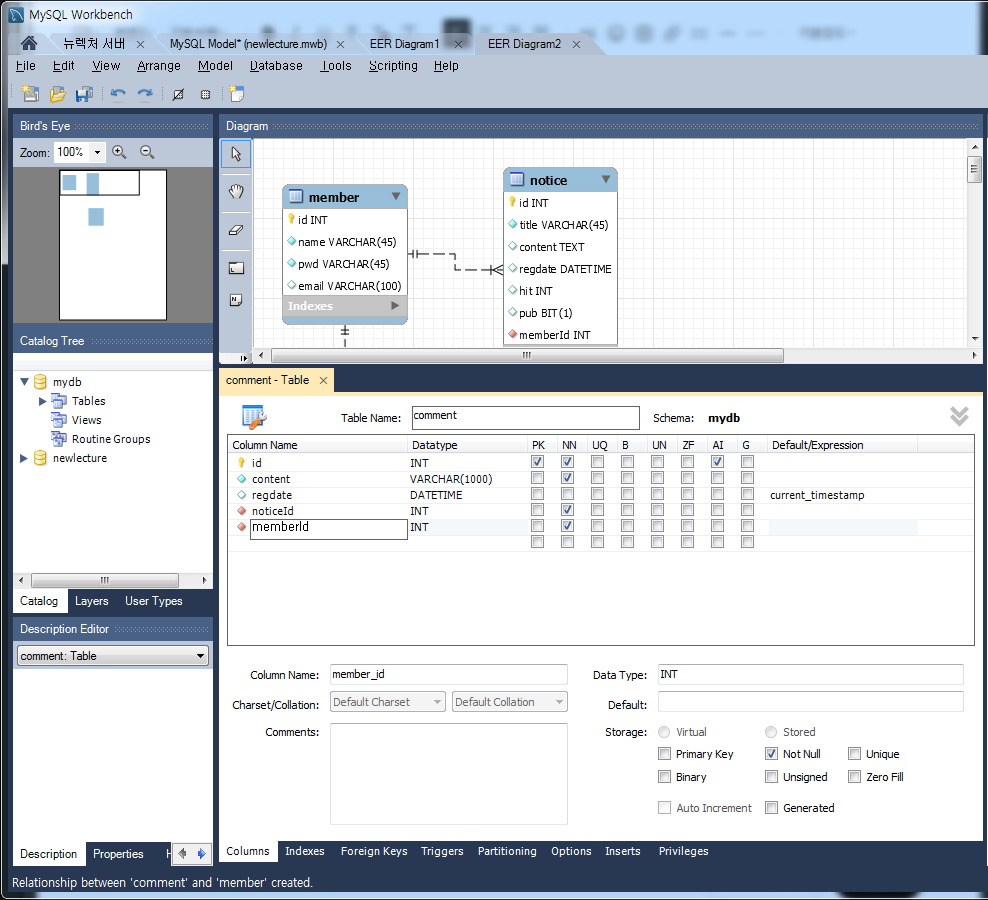Click the Table Name input field
Viewport: 988px width, 900px height.
526,417
